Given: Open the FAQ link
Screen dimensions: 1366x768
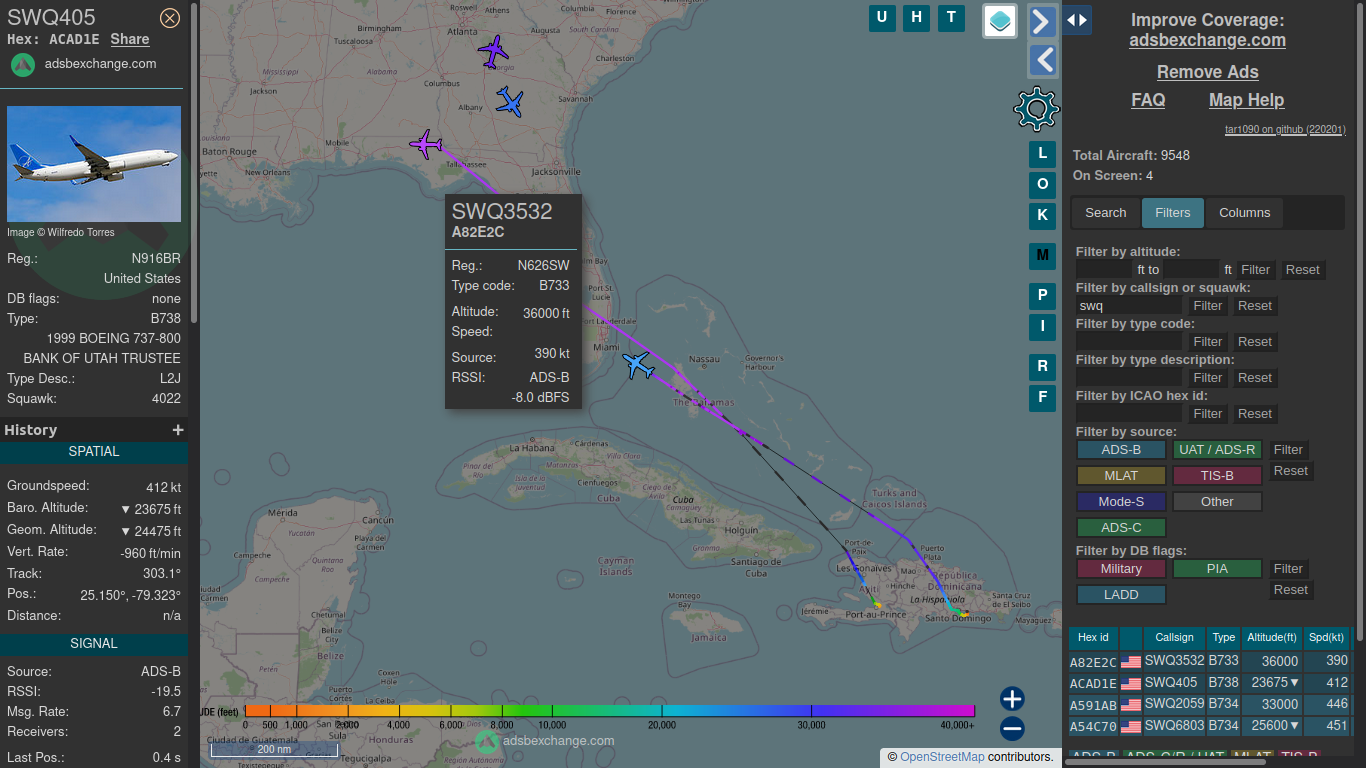Looking at the screenshot, I should point(1148,100).
